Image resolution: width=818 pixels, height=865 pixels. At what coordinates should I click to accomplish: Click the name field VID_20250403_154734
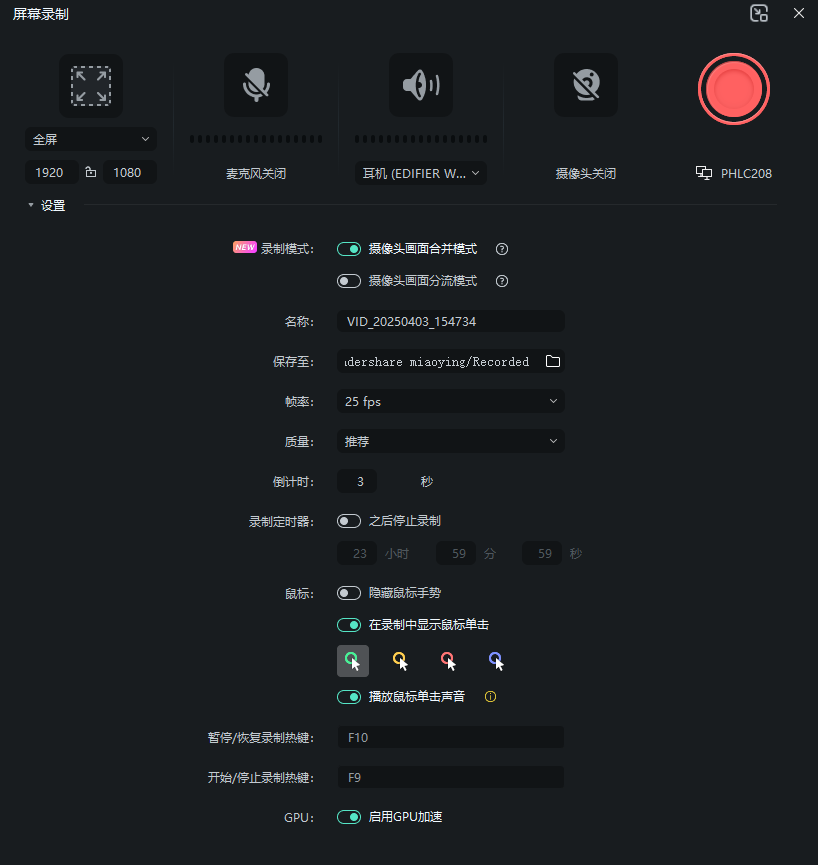(x=451, y=321)
